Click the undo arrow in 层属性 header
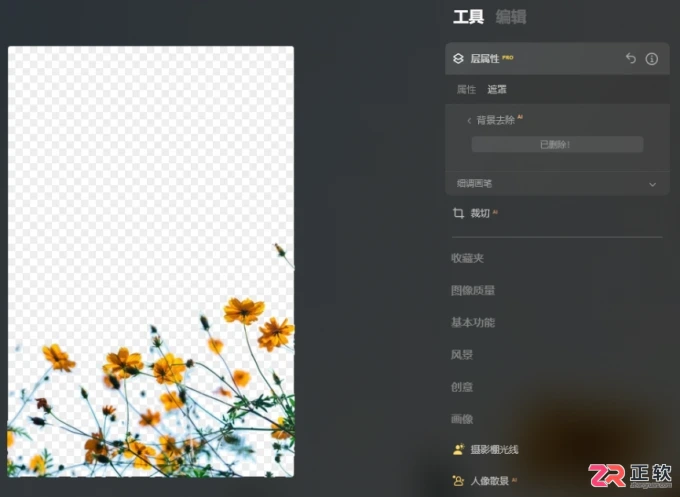 pyautogui.click(x=631, y=58)
